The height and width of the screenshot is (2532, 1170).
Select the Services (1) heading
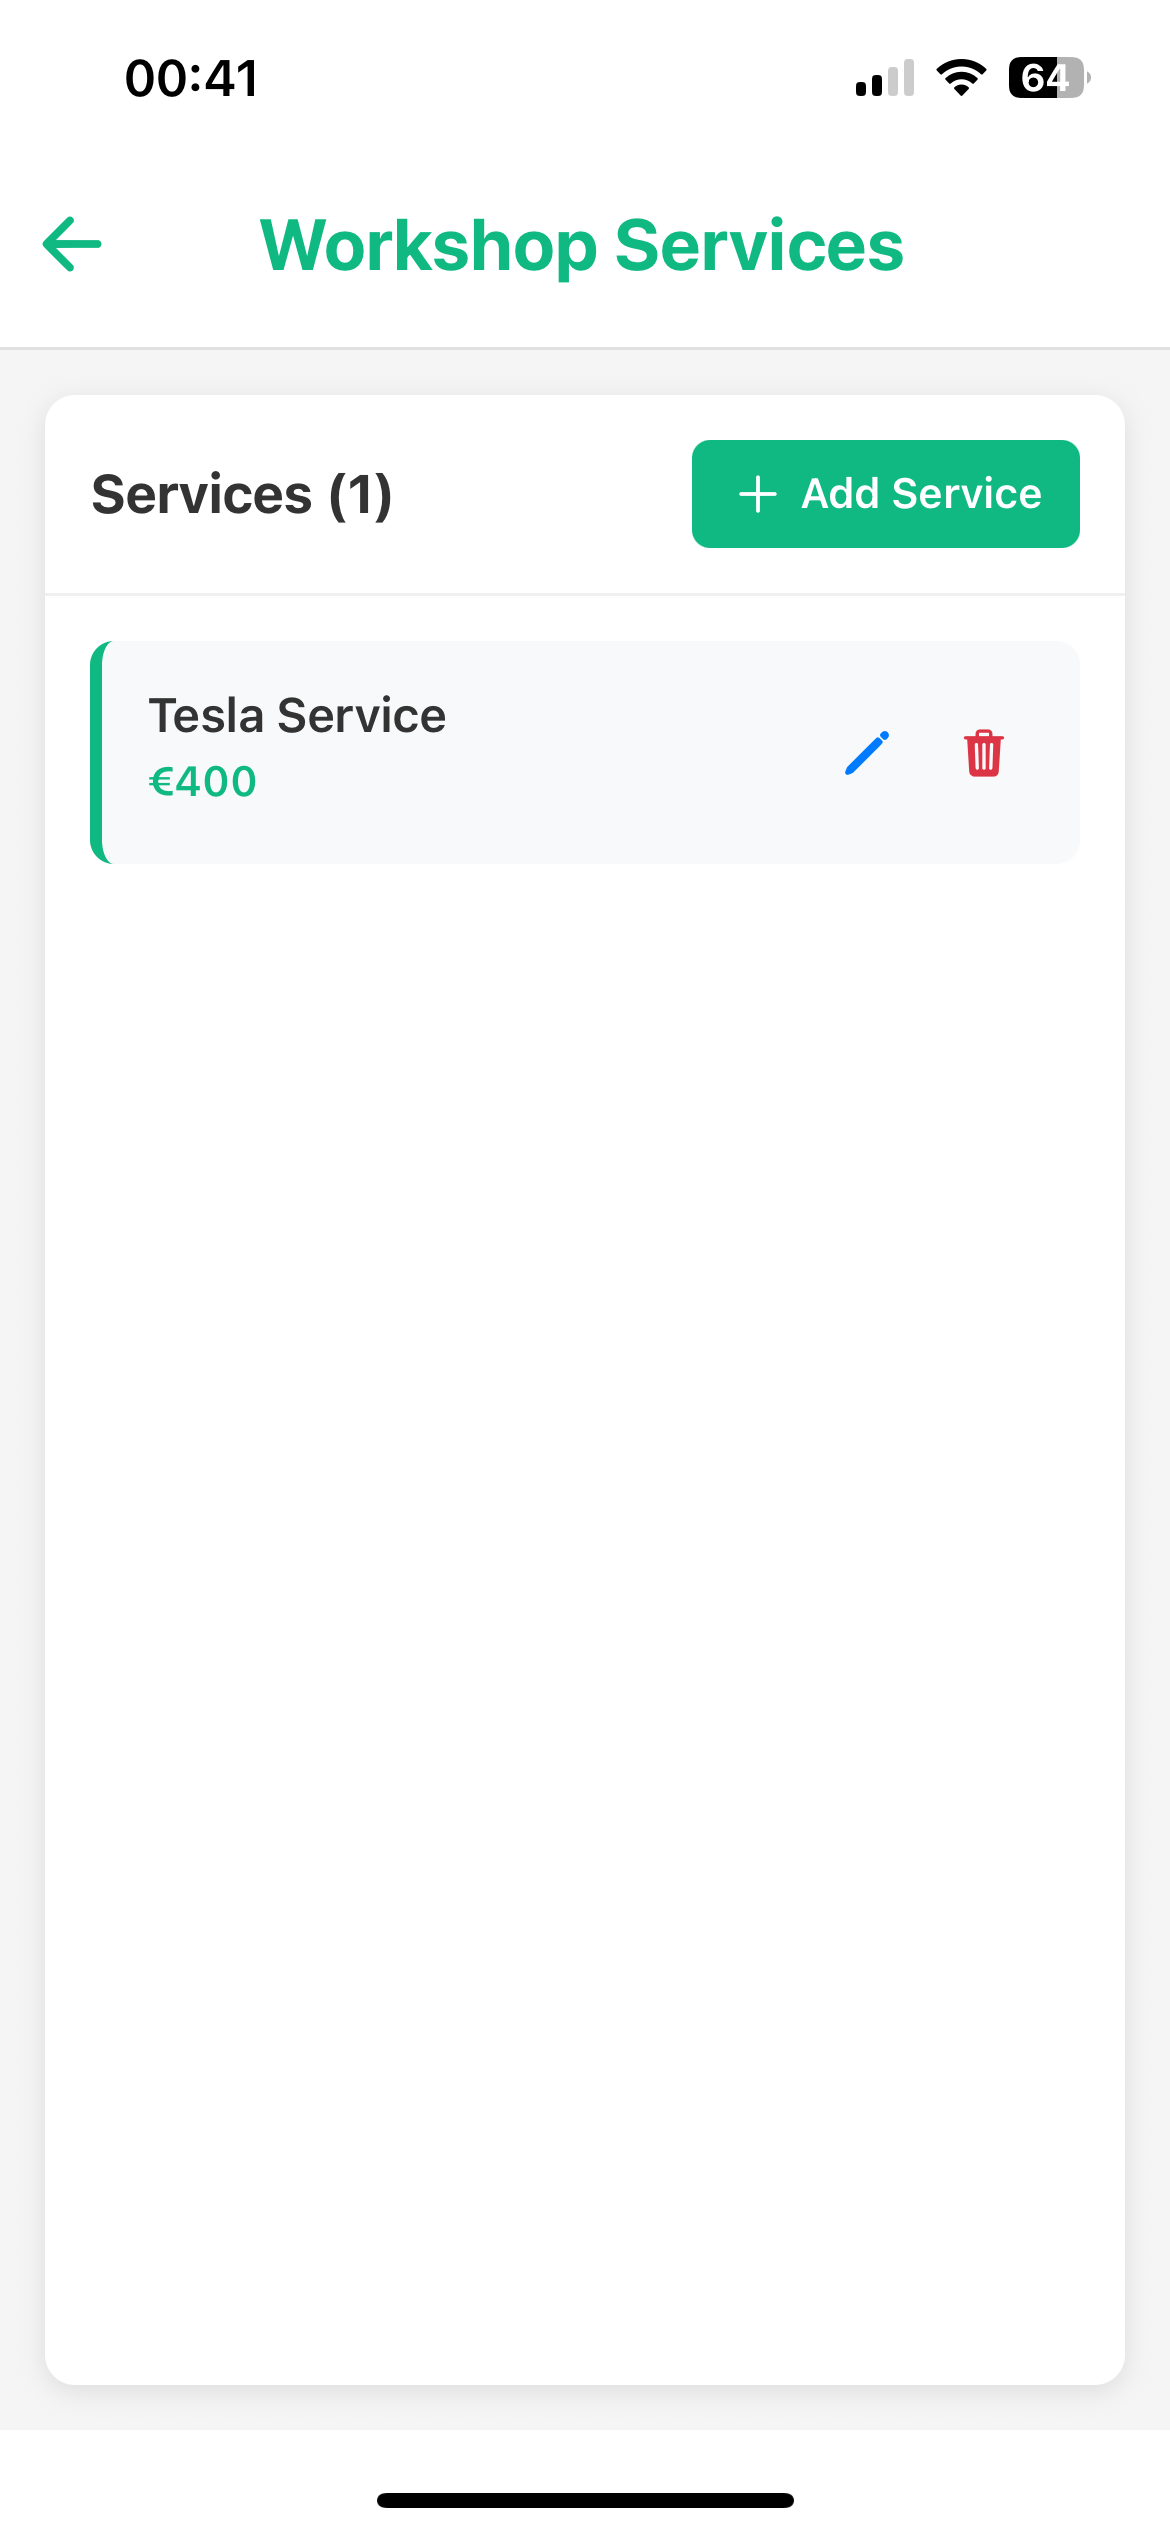click(x=242, y=495)
